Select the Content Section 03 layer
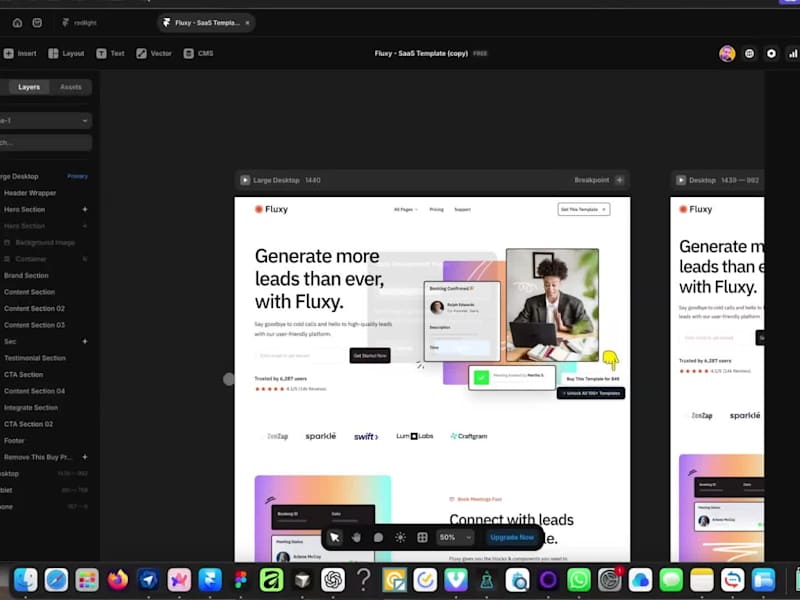 pos(34,325)
